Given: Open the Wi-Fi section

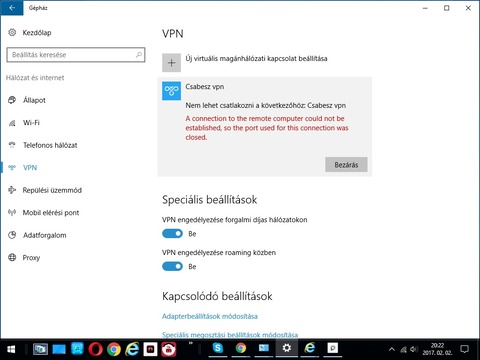Looking at the screenshot, I should pos(31,123).
